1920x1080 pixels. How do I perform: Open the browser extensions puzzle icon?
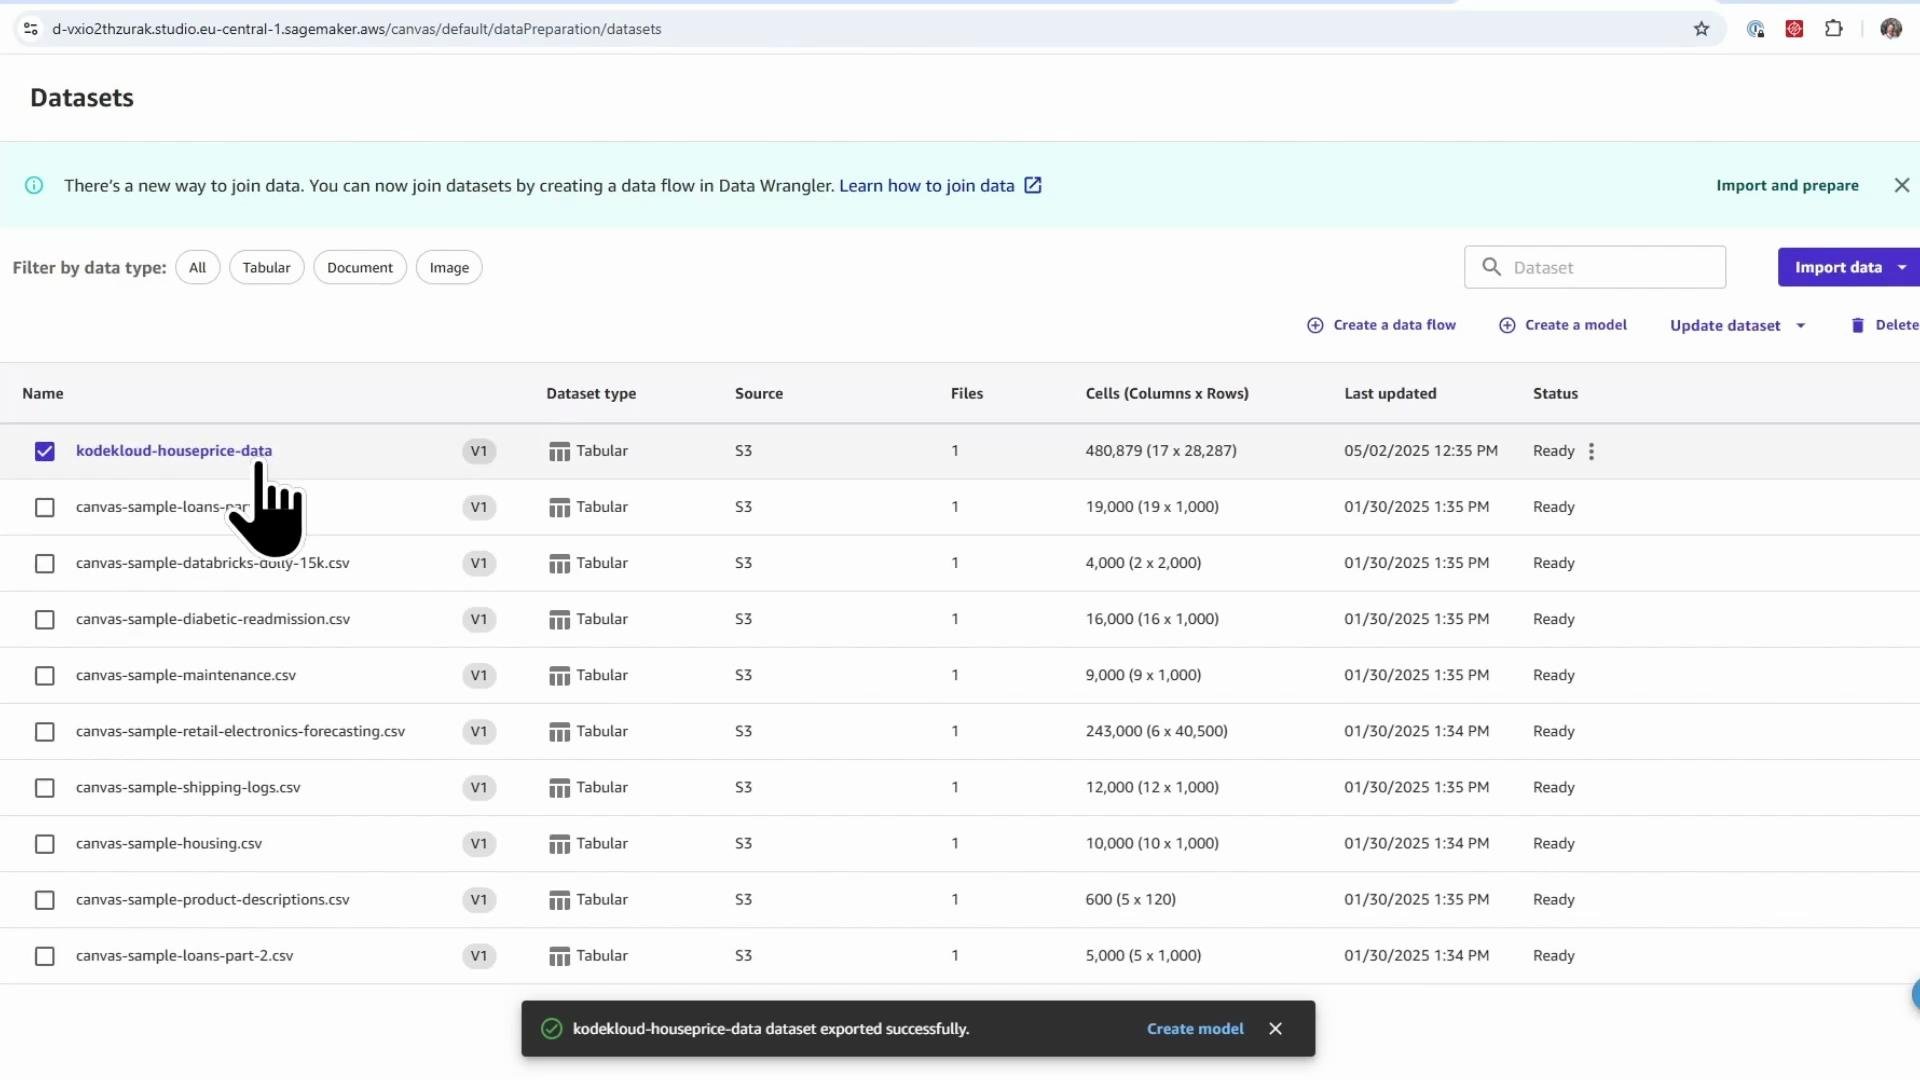(1833, 29)
